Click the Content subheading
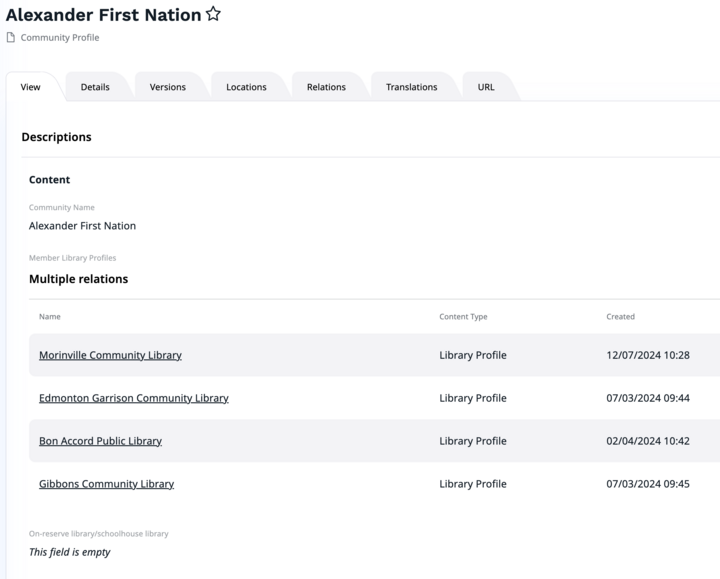720x579 pixels. tap(50, 180)
